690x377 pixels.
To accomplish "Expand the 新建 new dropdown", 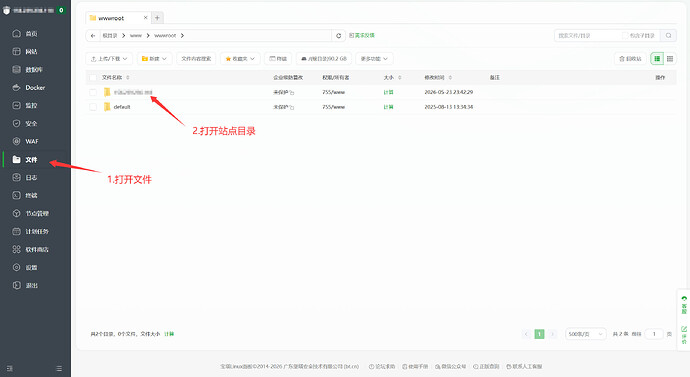I will coord(154,59).
